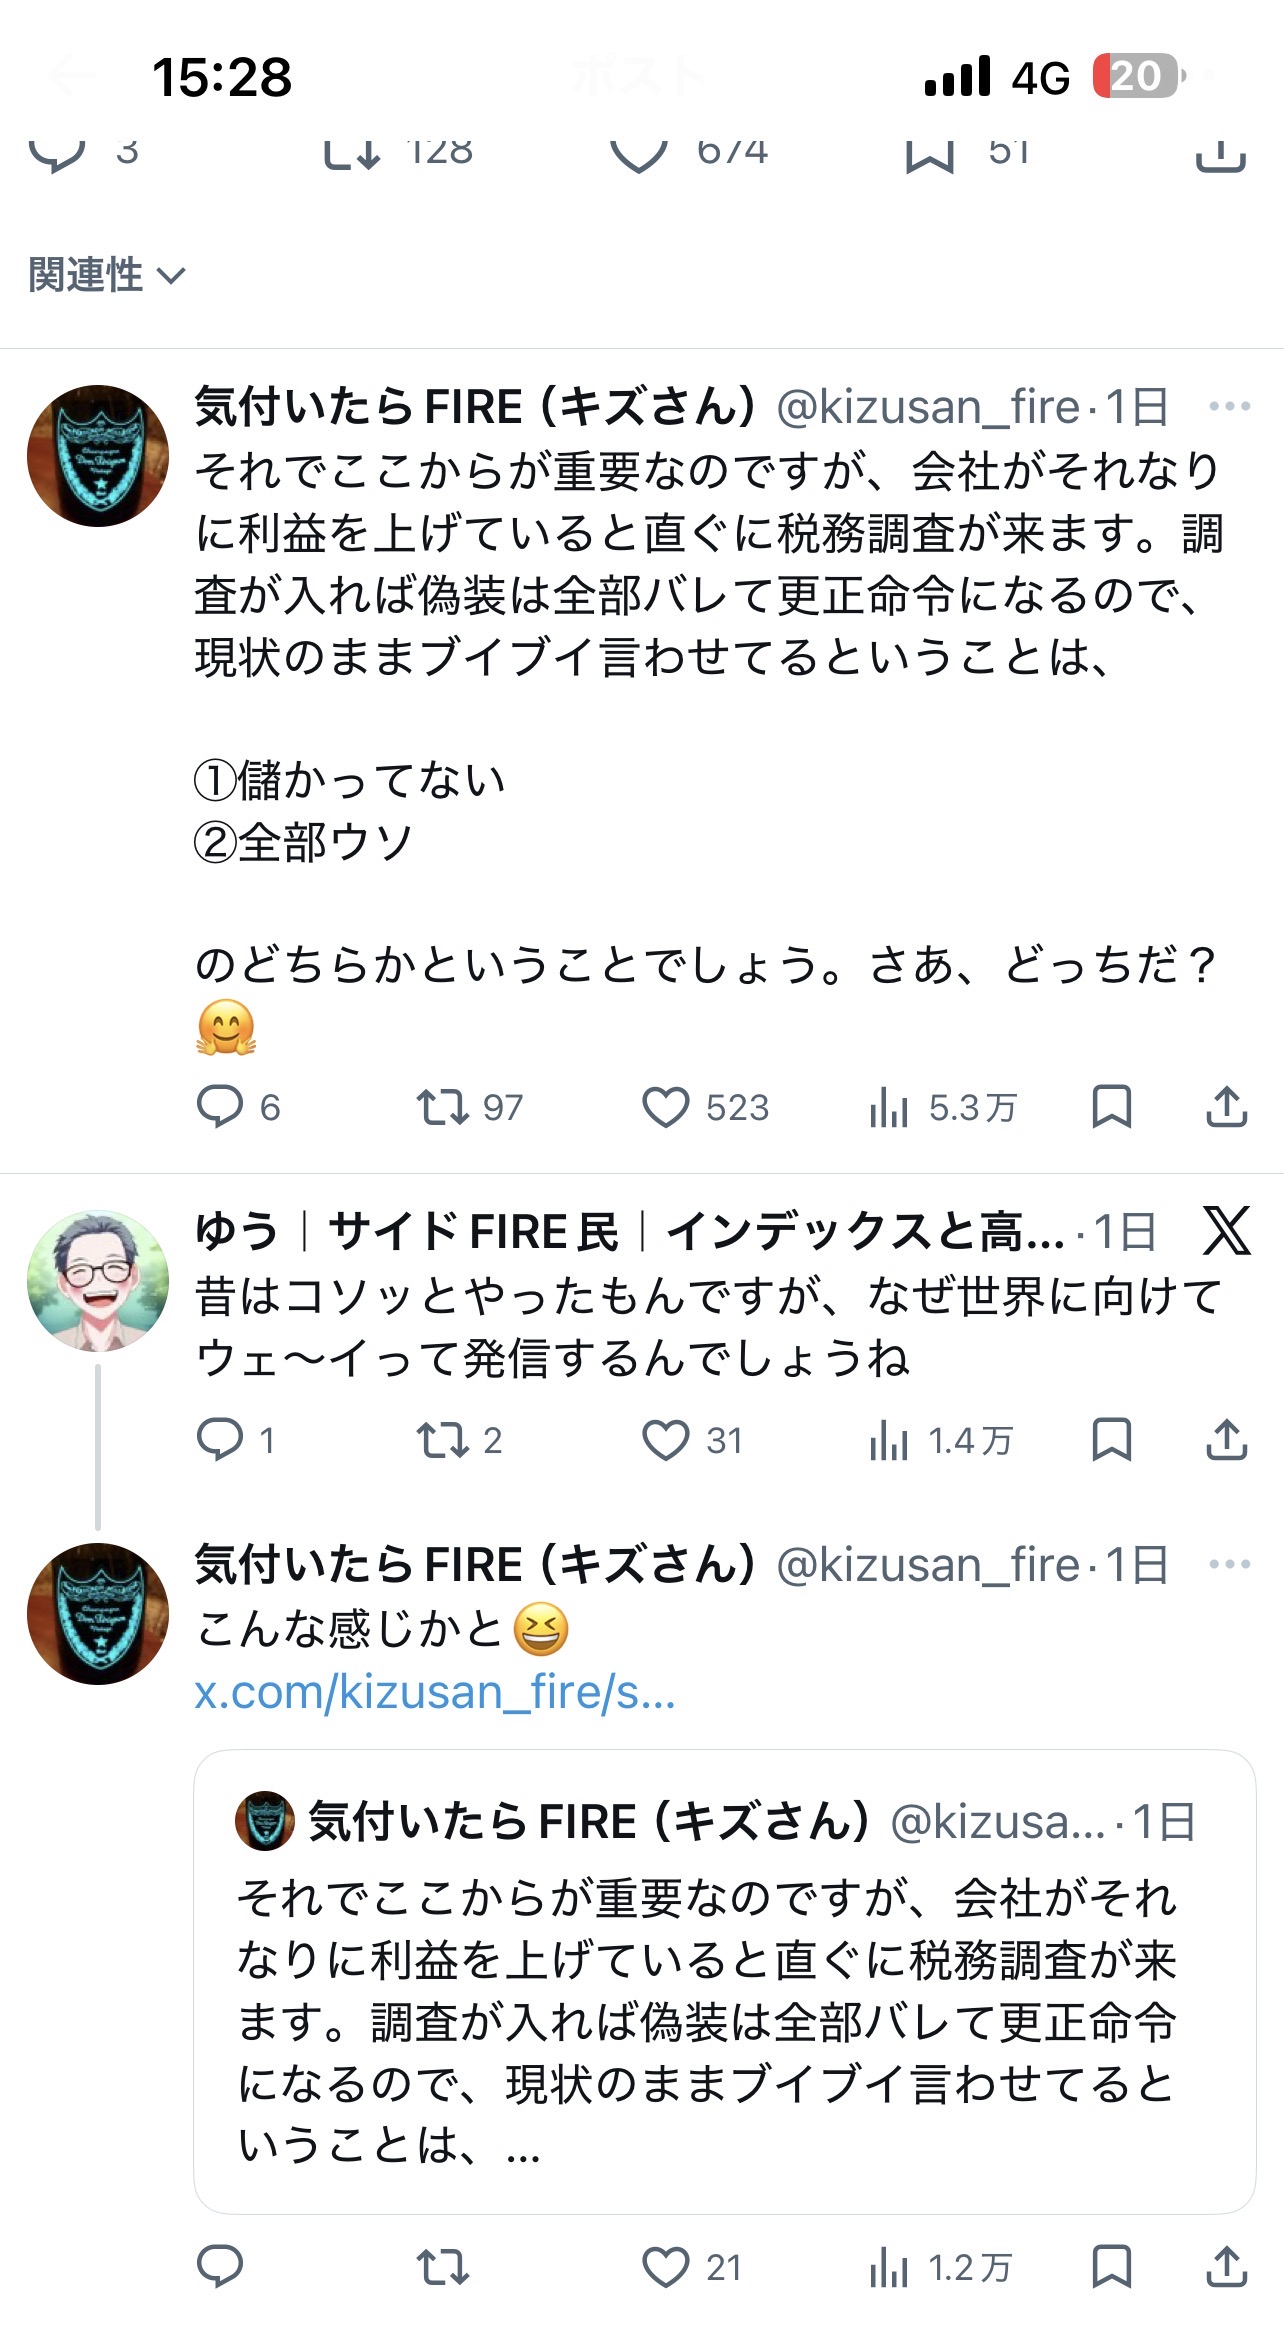Like the ゆう reply with 31 likes
Screen dimensions: 1284x2329
point(665,1441)
